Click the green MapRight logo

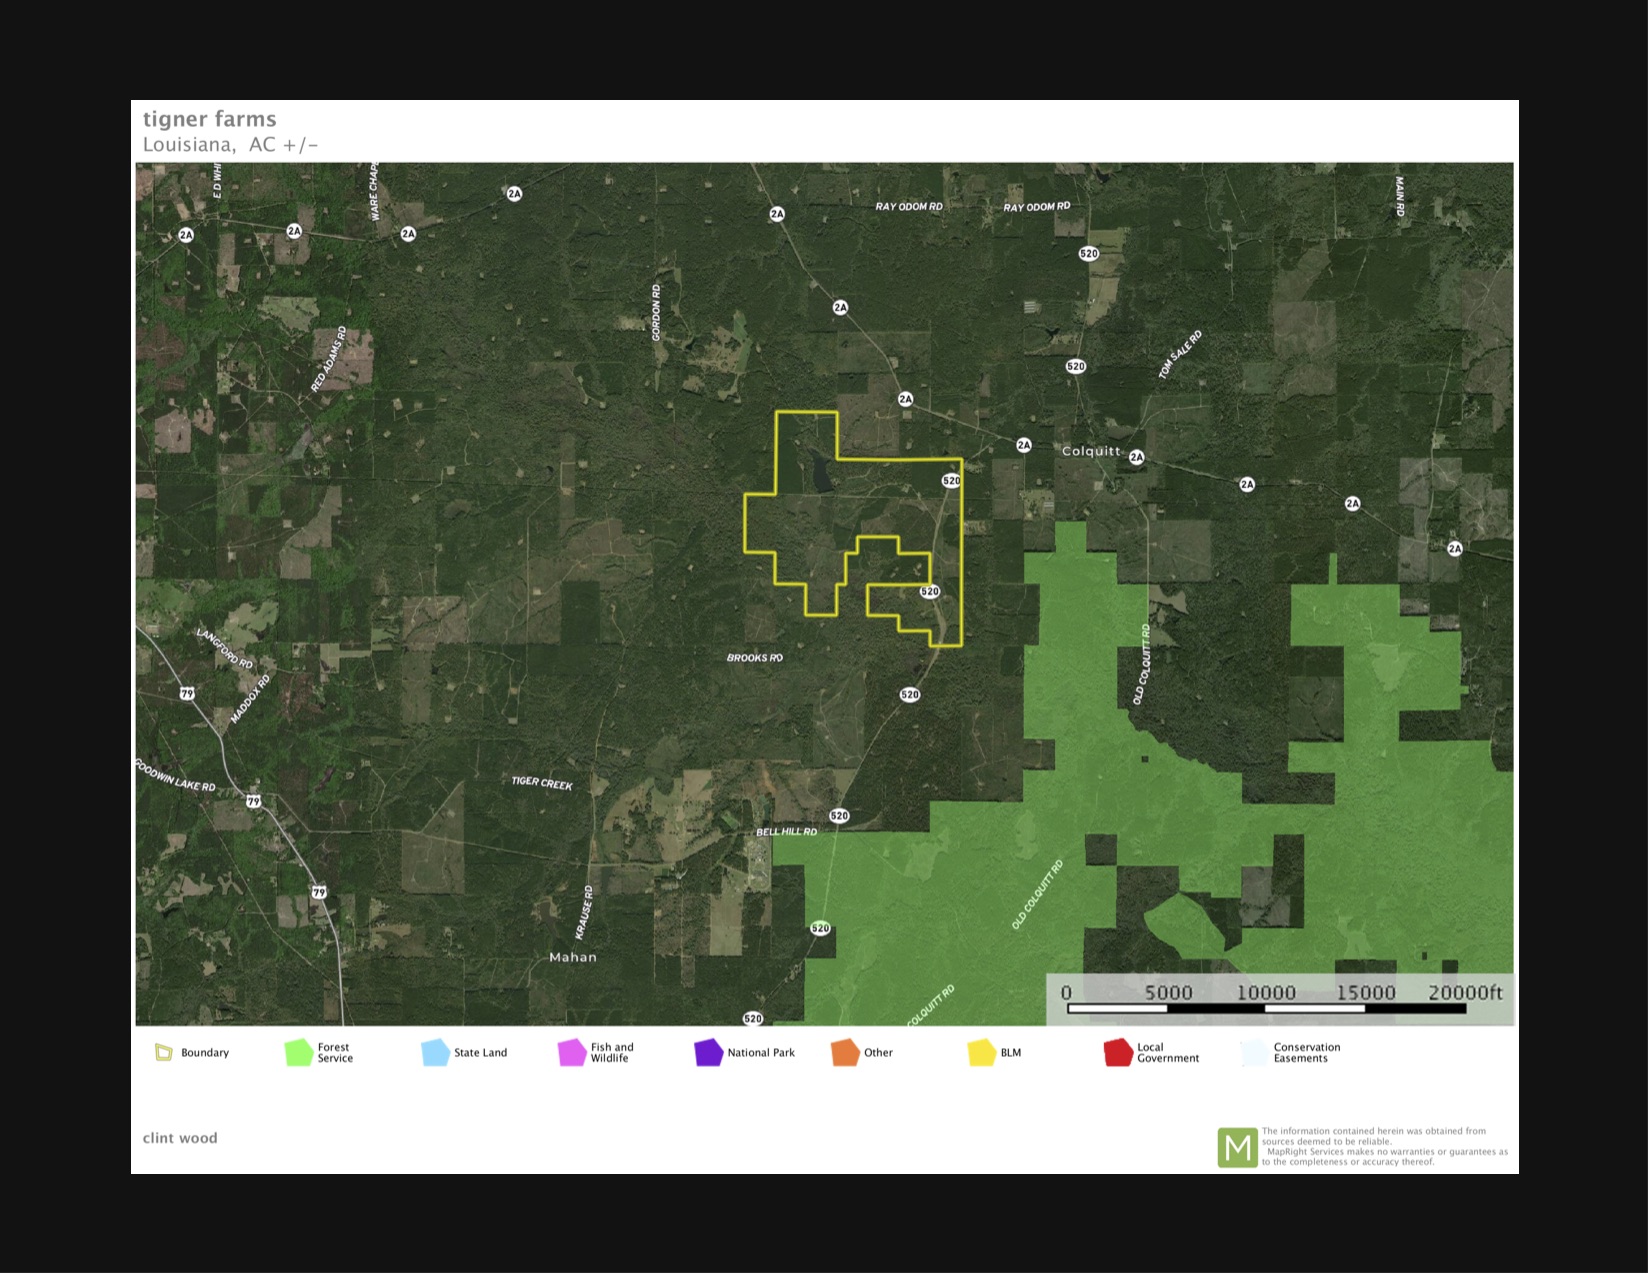point(1237,1147)
